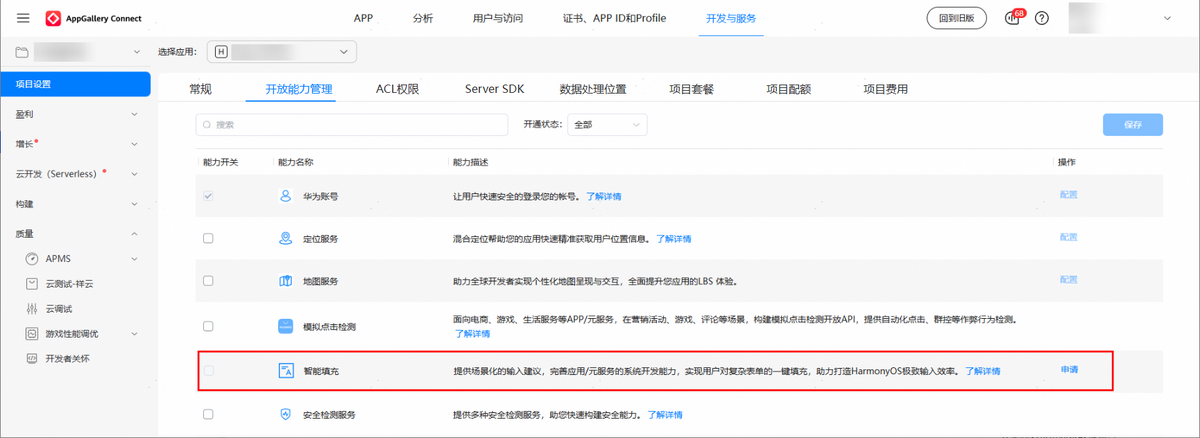This screenshot has height=438, width=1200.
Task: Click the 安全检测服务 shield icon
Action: [284, 414]
